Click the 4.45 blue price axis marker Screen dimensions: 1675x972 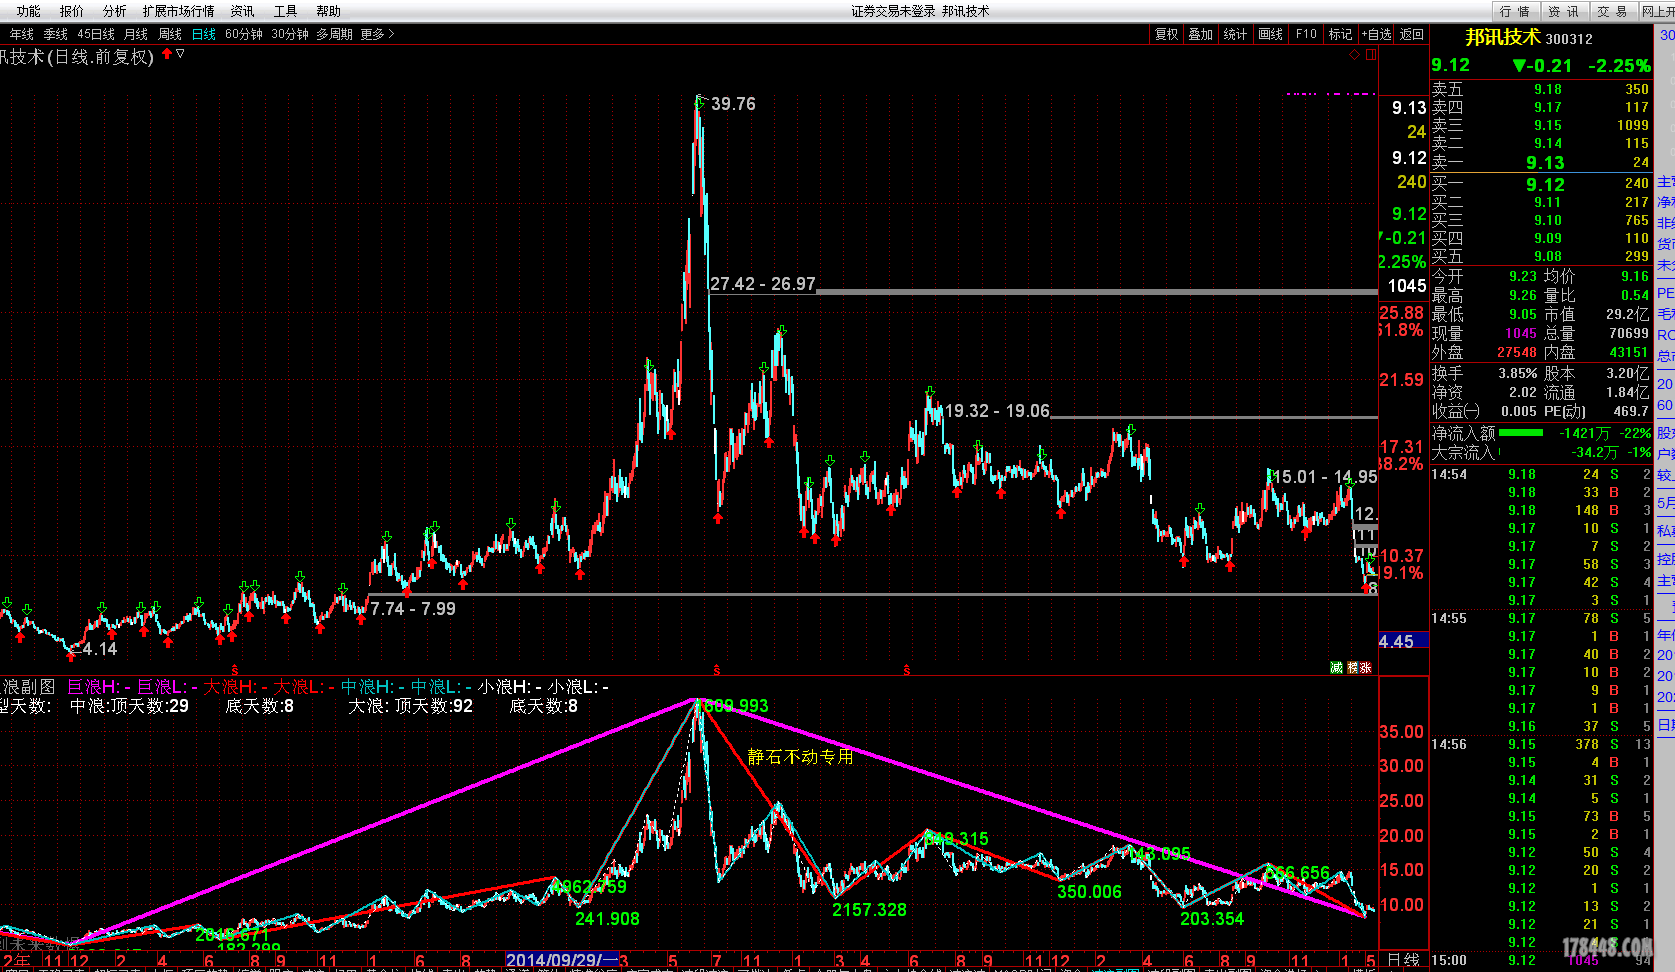click(1403, 642)
